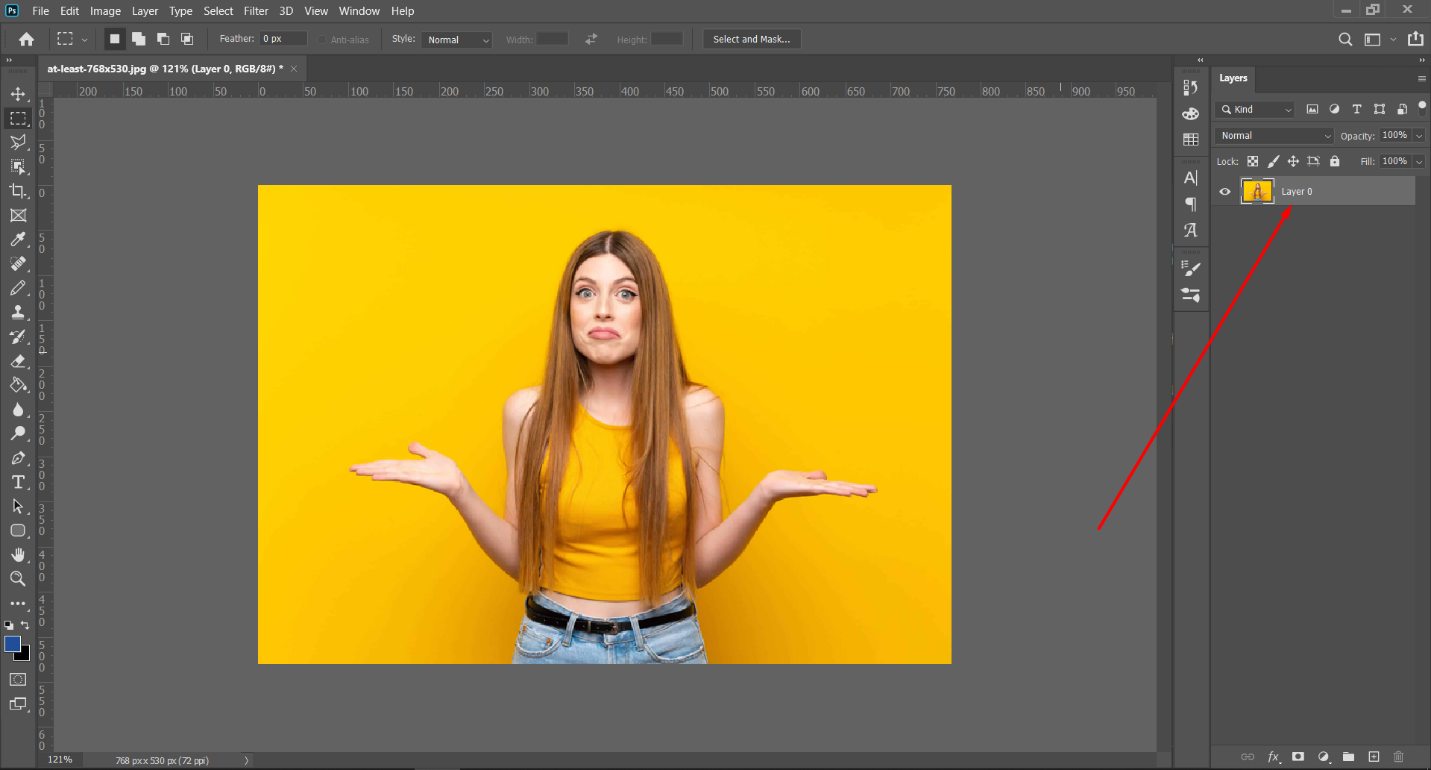Select the Hand tool

coord(18,555)
